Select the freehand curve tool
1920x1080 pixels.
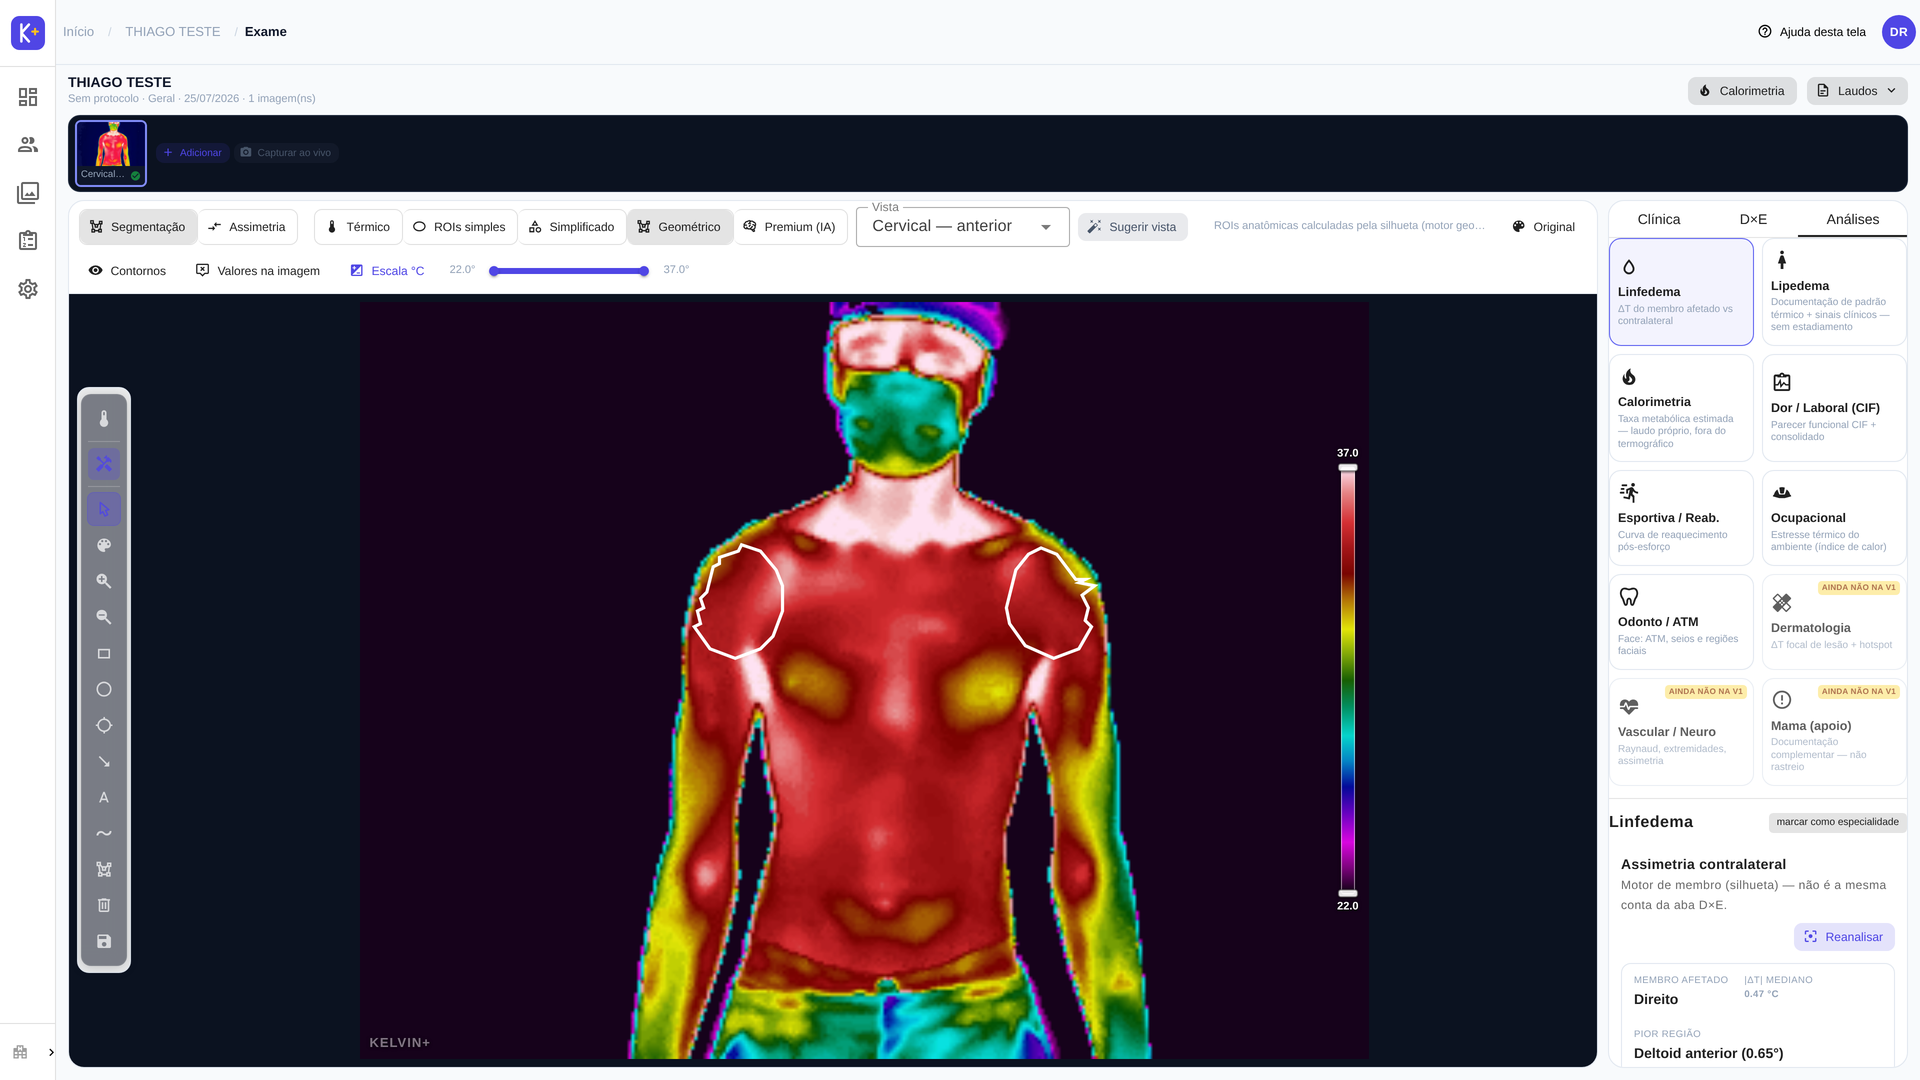104,834
